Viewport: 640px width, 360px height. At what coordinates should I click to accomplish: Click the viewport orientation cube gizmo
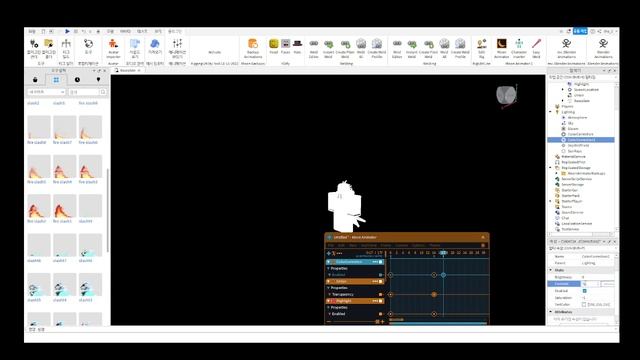(506, 96)
